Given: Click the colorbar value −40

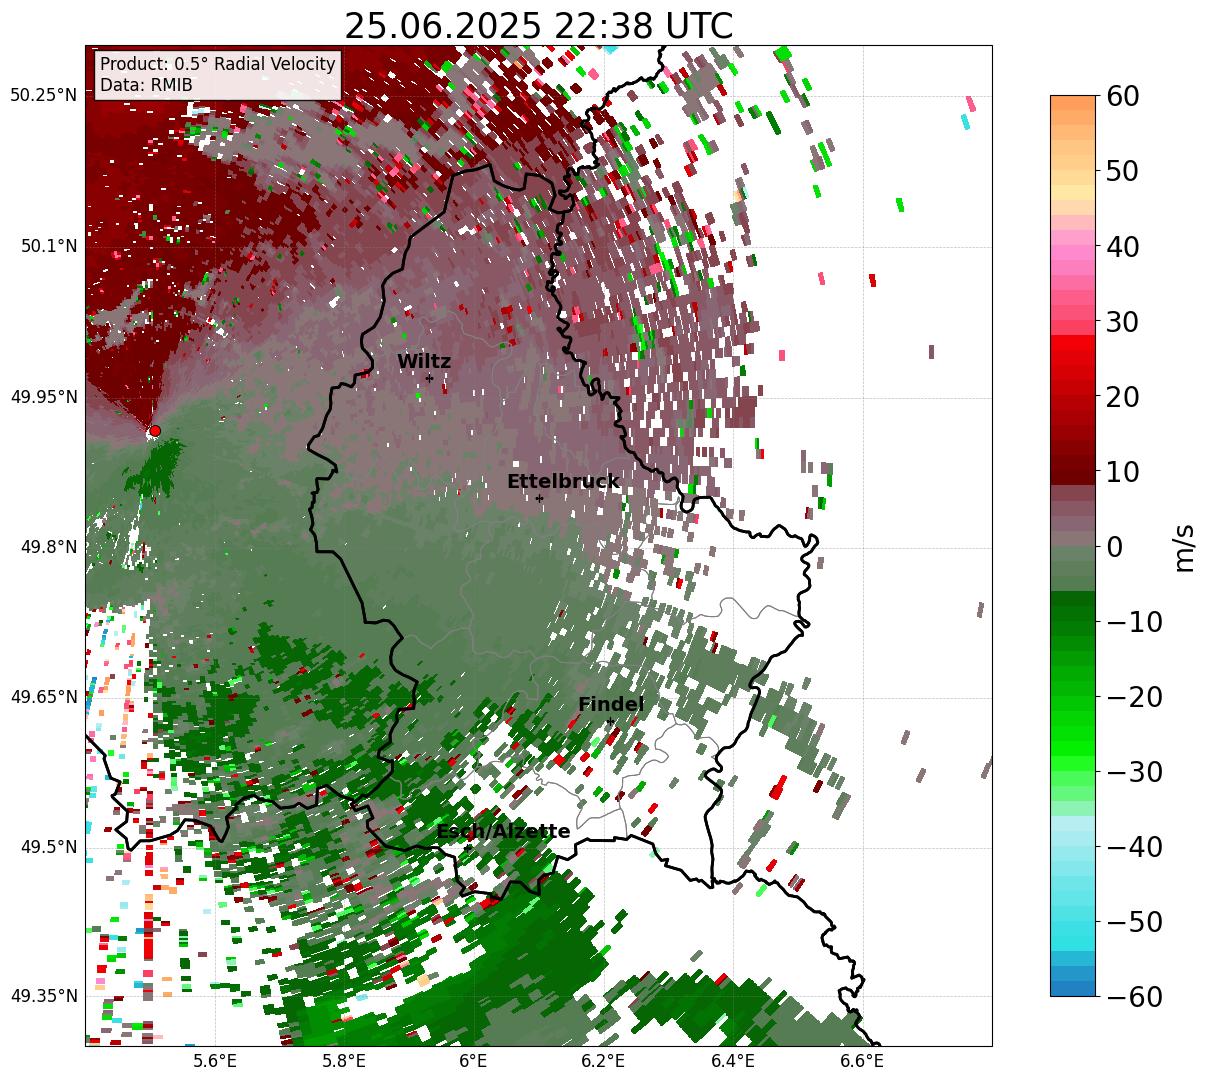Looking at the screenshot, I should pyautogui.click(x=1134, y=846).
